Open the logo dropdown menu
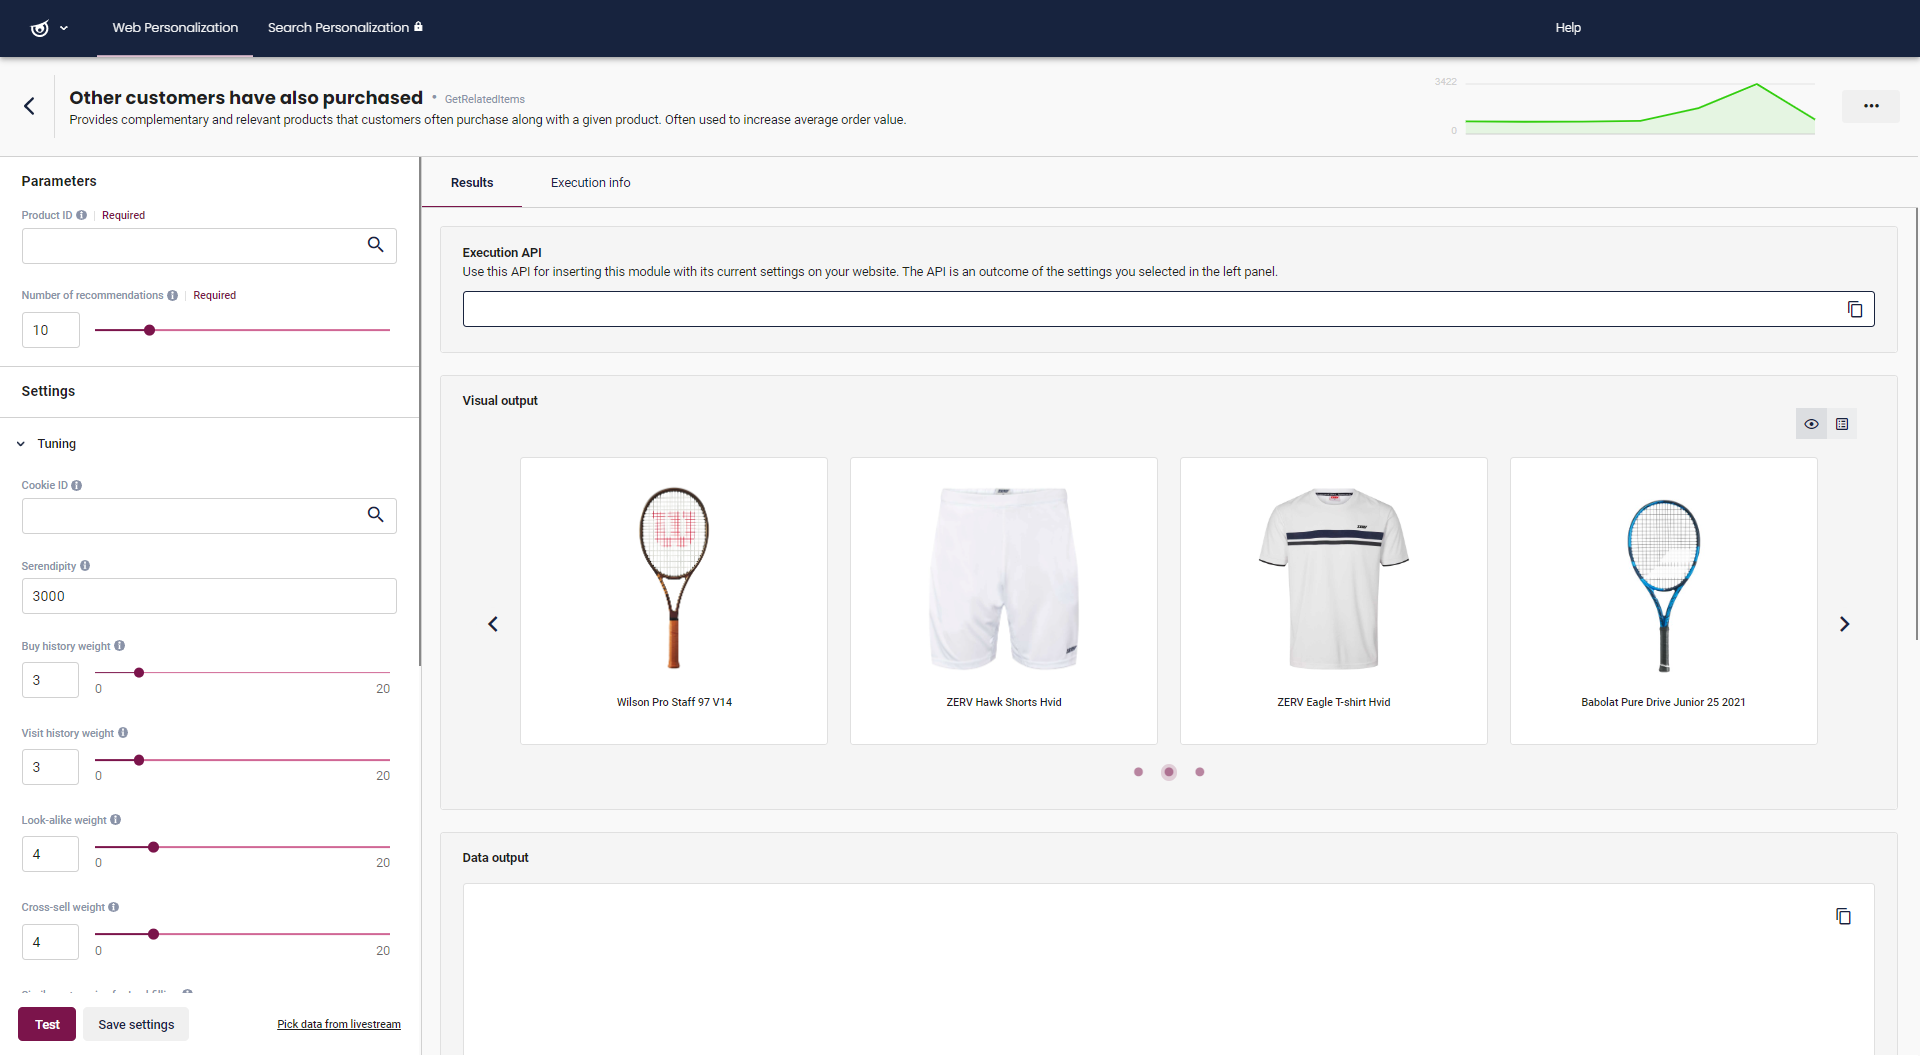Image resolution: width=1920 pixels, height=1056 pixels. 49,28
